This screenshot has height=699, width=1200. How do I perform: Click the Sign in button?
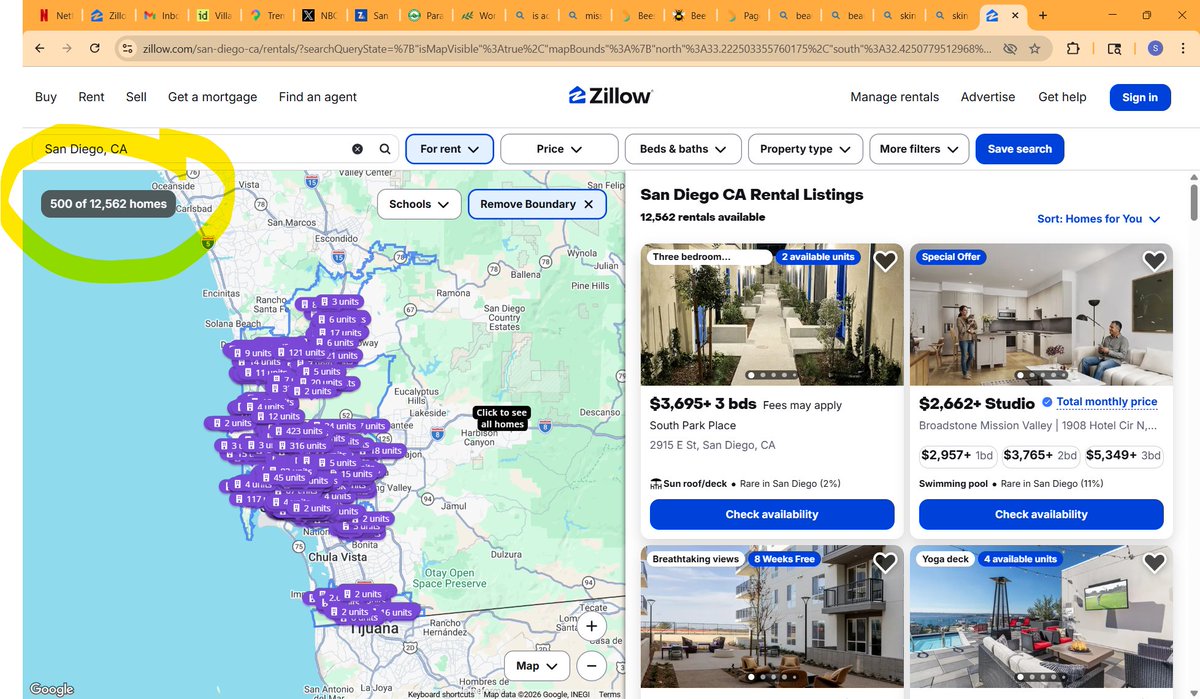click(1139, 97)
